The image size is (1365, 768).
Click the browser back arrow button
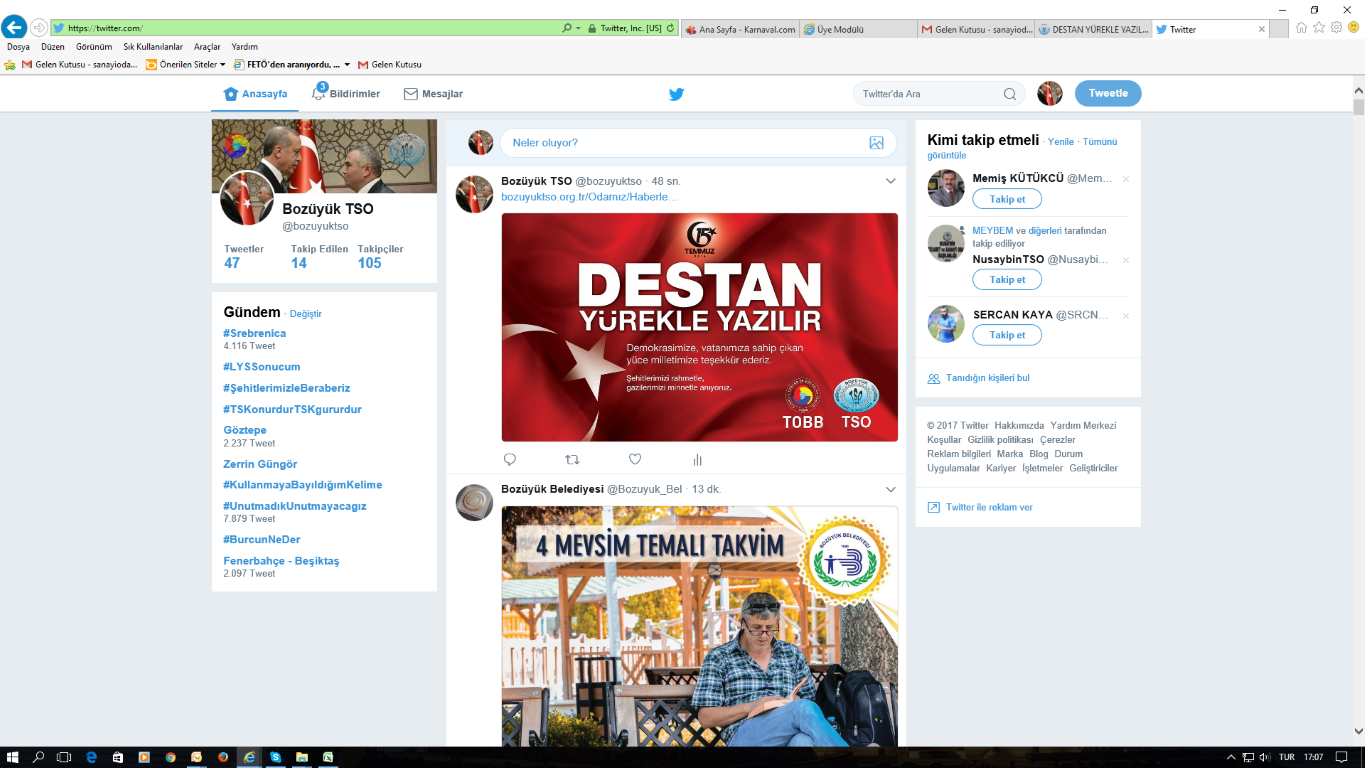click(14, 27)
